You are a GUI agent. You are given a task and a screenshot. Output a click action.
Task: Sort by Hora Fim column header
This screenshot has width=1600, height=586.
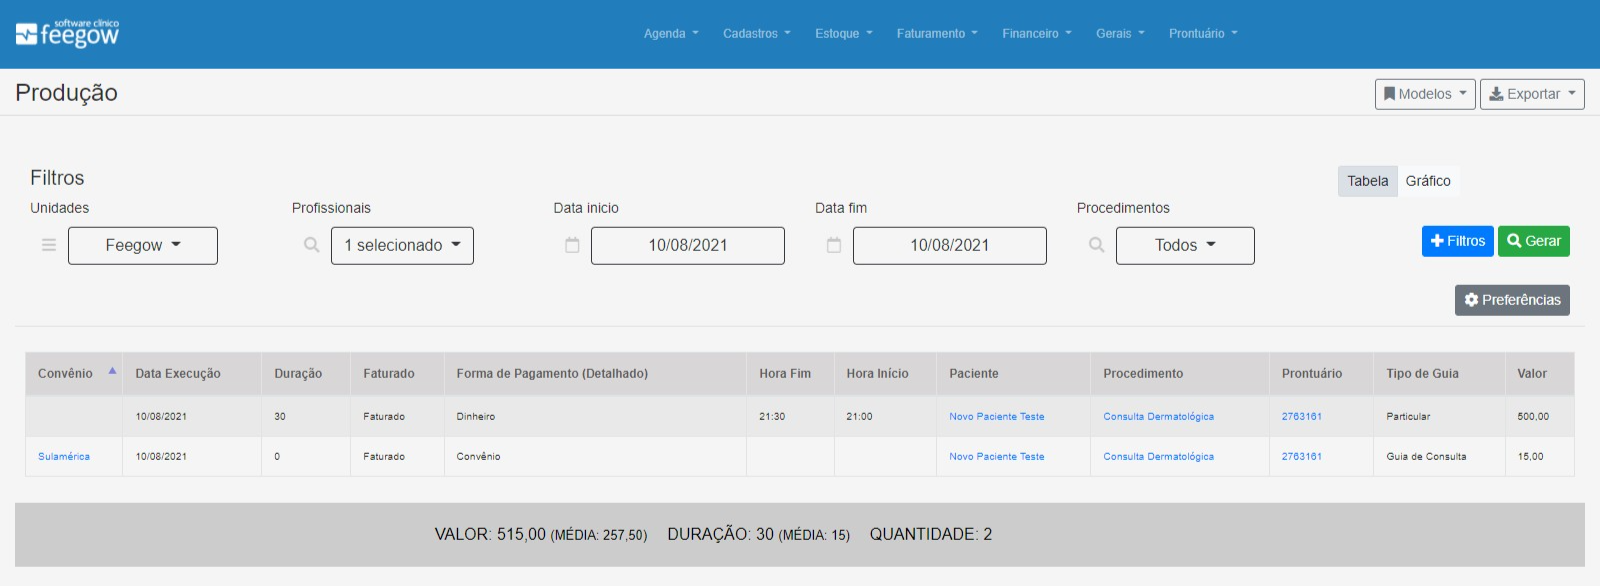(x=790, y=374)
